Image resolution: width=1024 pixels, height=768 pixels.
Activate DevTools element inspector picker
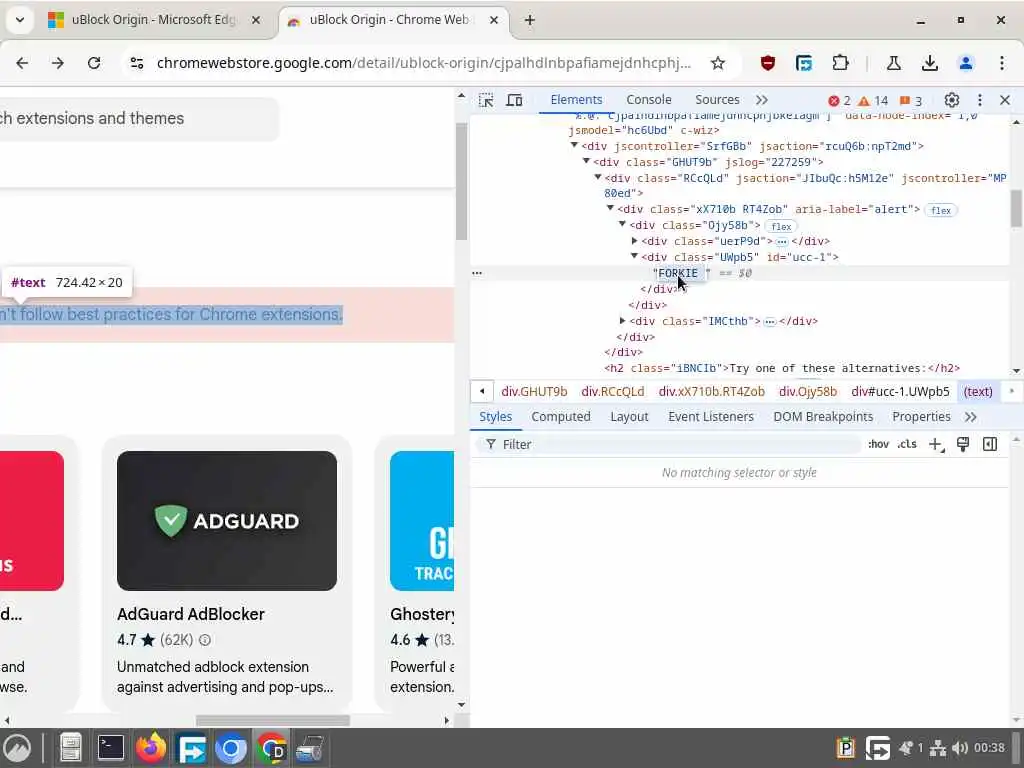[x=486, y=100]
